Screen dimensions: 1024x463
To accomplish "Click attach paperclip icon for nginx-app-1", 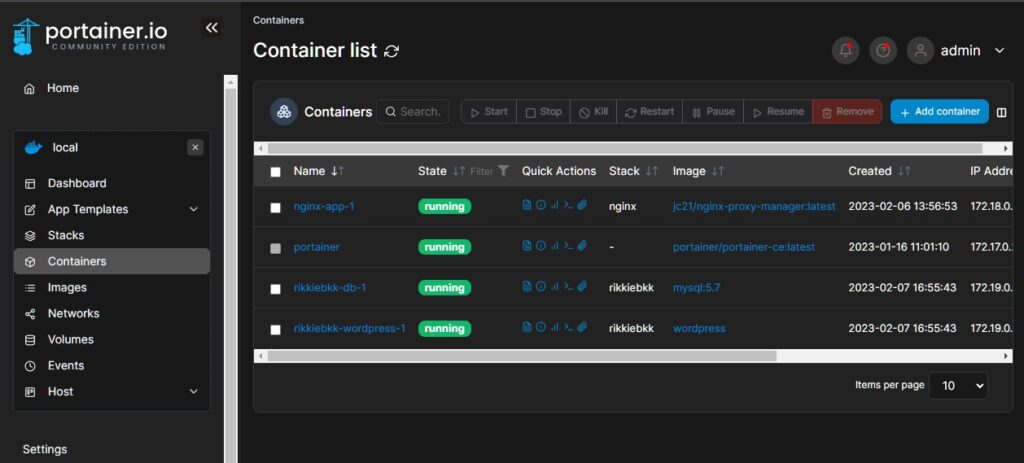I will (x=582, y=205).
